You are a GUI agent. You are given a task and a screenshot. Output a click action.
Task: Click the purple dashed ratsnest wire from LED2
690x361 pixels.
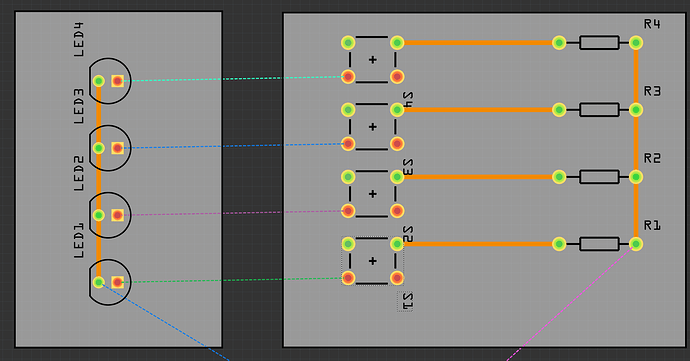tap(233, 213)
